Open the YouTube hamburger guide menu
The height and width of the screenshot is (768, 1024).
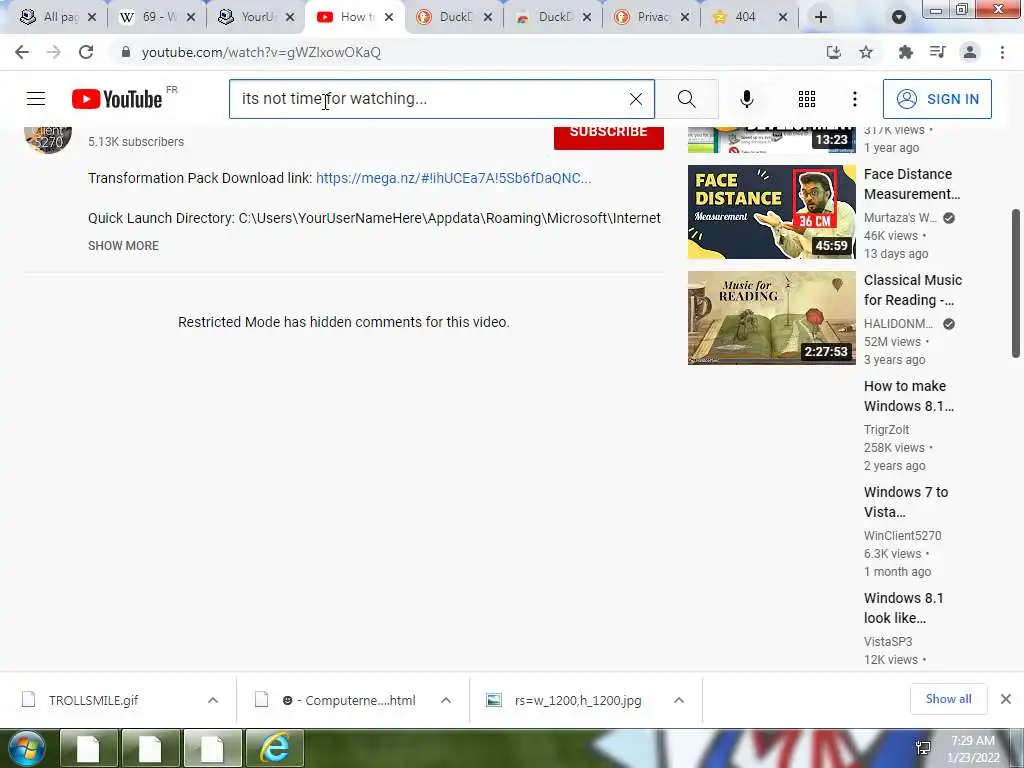pyautogui.click(x=36, y=99)
